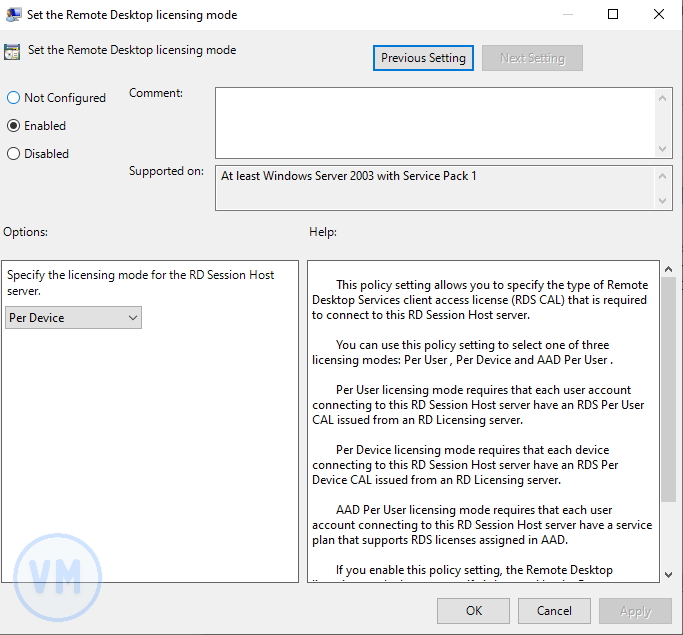This screenshot has width=683, height=635.
Task: Click the Help pane scroll down arrow
Action: coord(668,573)
